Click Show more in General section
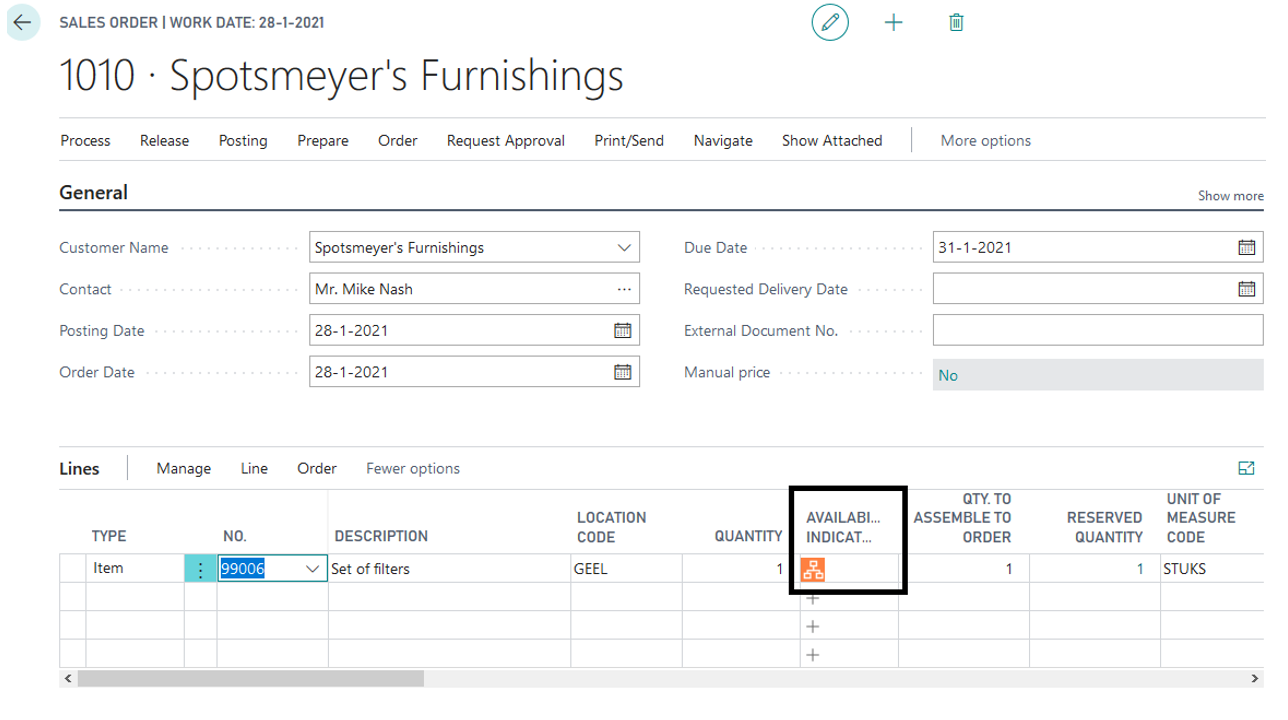 (x=1230, y=196)
